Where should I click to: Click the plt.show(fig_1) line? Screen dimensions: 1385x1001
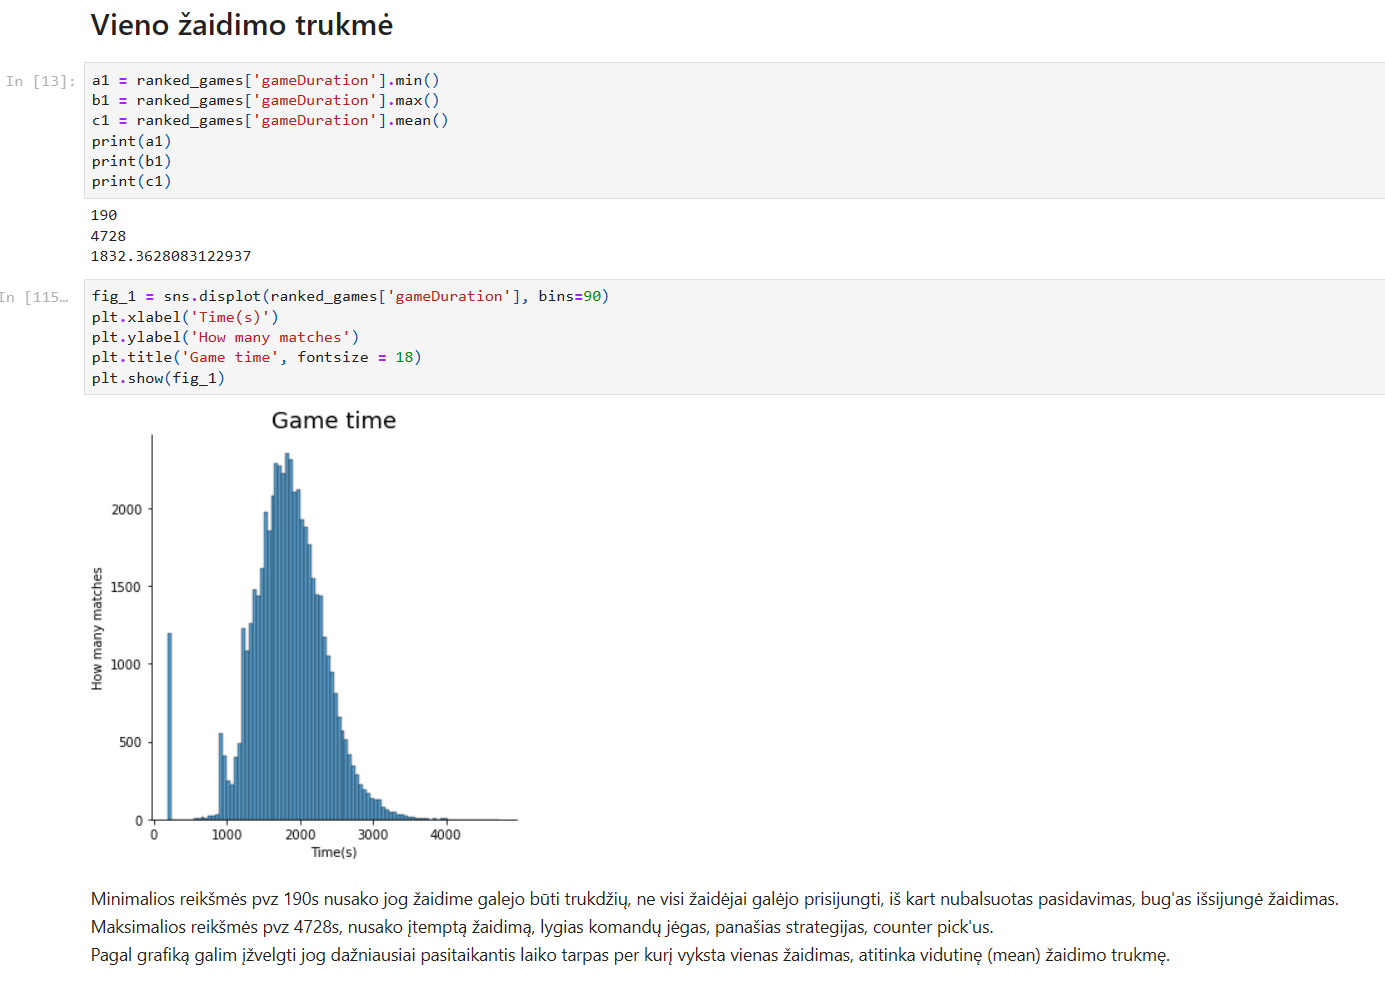158,378
